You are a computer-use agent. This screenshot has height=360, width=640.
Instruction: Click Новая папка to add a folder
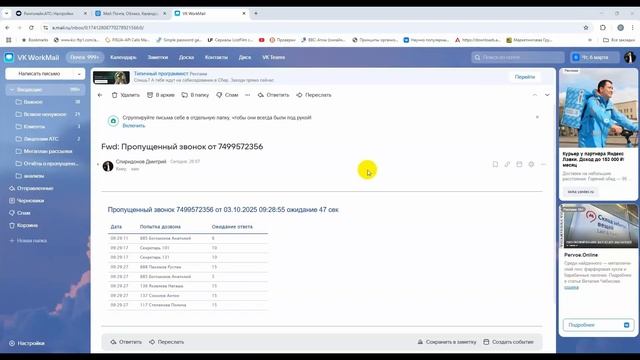[29, 241]
